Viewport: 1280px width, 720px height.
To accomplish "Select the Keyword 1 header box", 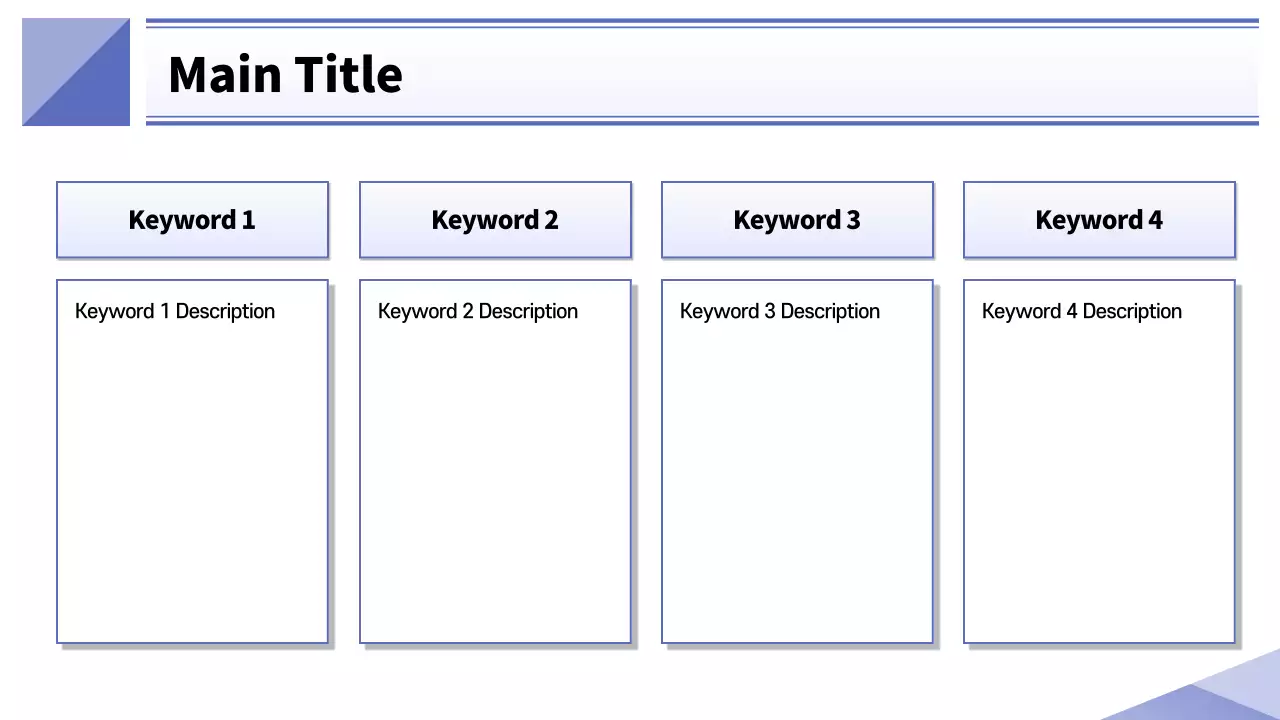I will [192, 220].
